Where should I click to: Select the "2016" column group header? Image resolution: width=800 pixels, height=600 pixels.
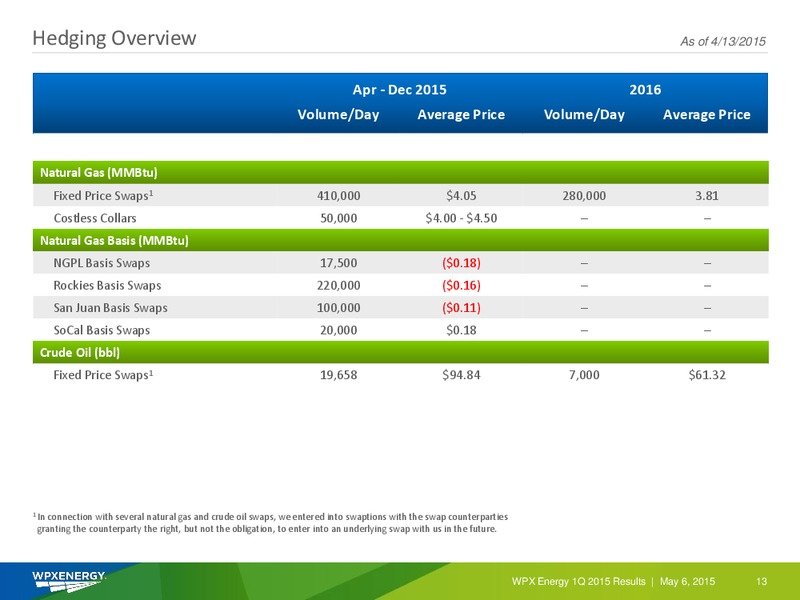point(645,90)
